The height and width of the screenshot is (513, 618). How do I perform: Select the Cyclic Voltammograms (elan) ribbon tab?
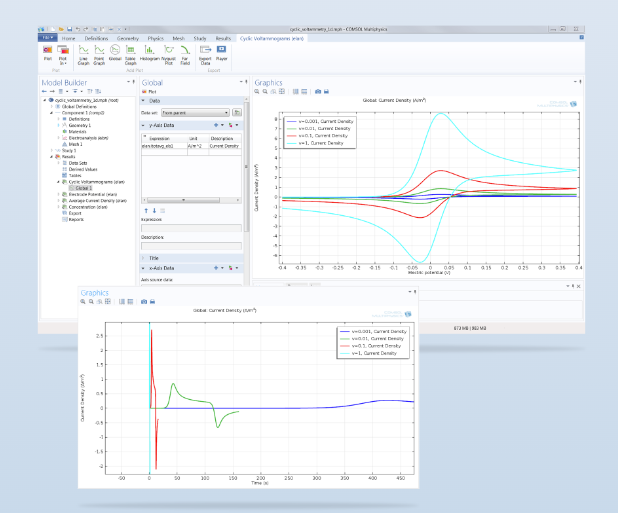pos(272,38)
